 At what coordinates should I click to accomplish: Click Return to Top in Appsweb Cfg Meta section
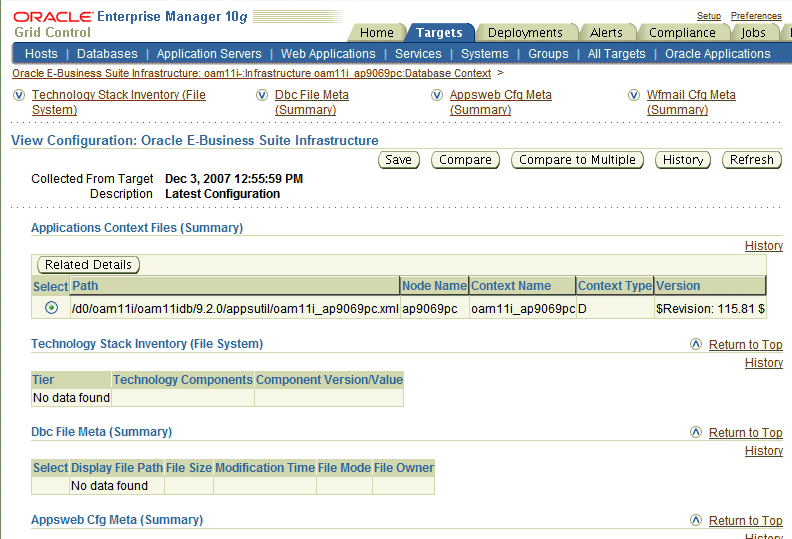(746, 521)
